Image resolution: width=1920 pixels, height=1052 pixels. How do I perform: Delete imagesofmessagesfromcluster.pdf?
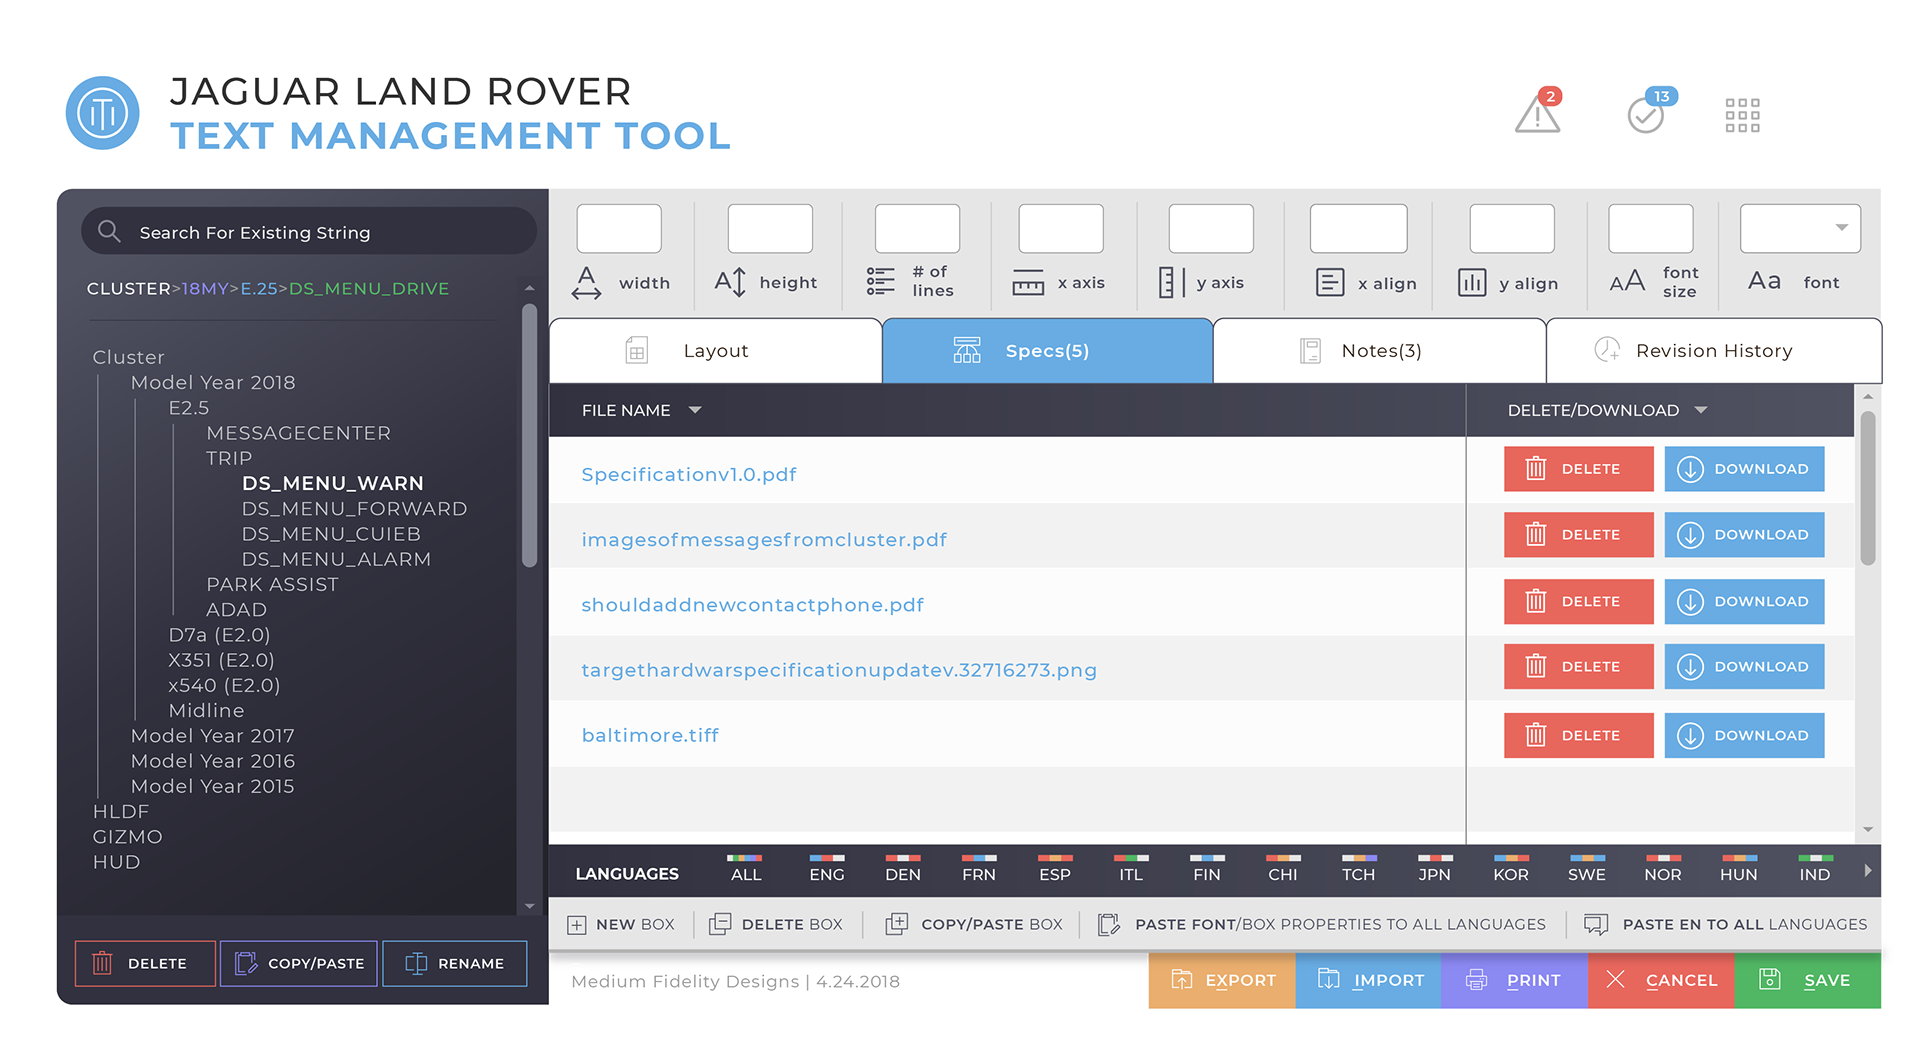[x=1578, y=535]
